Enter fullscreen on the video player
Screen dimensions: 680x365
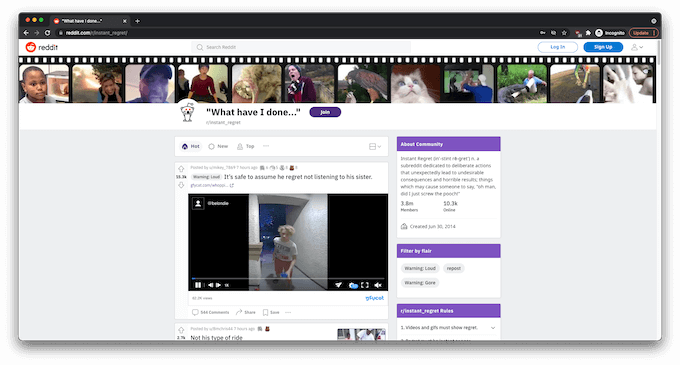point(365,285)
